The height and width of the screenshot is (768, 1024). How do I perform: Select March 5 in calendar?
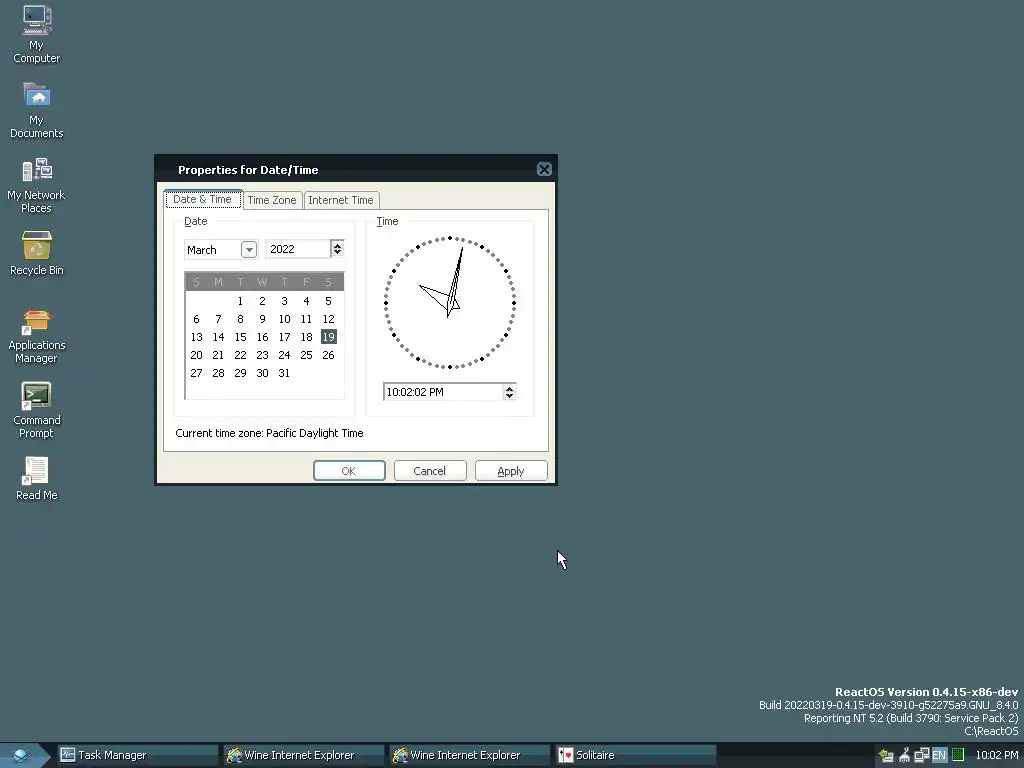pos(328,301)
